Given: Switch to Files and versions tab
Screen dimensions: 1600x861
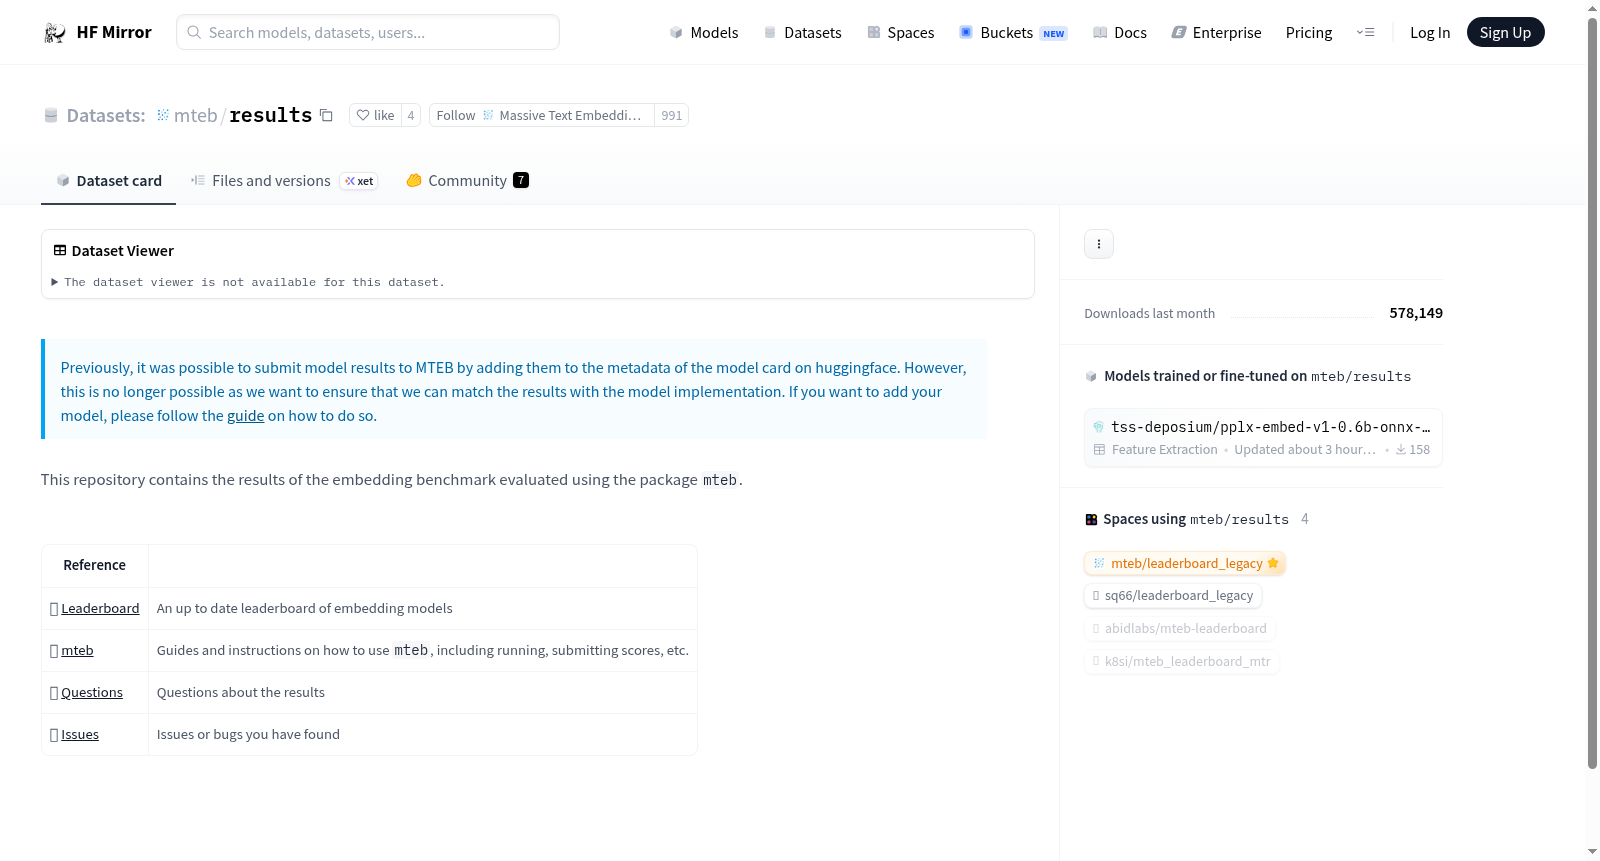Looking at the screenshot, I should point(284,180).
